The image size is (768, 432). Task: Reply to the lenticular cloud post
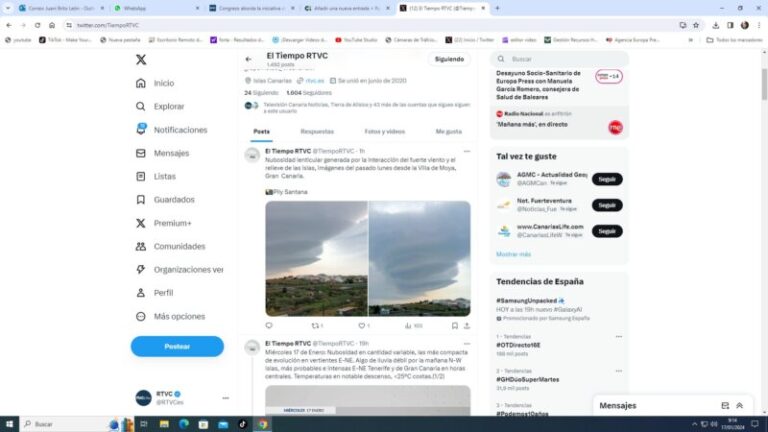pos(269,326)
